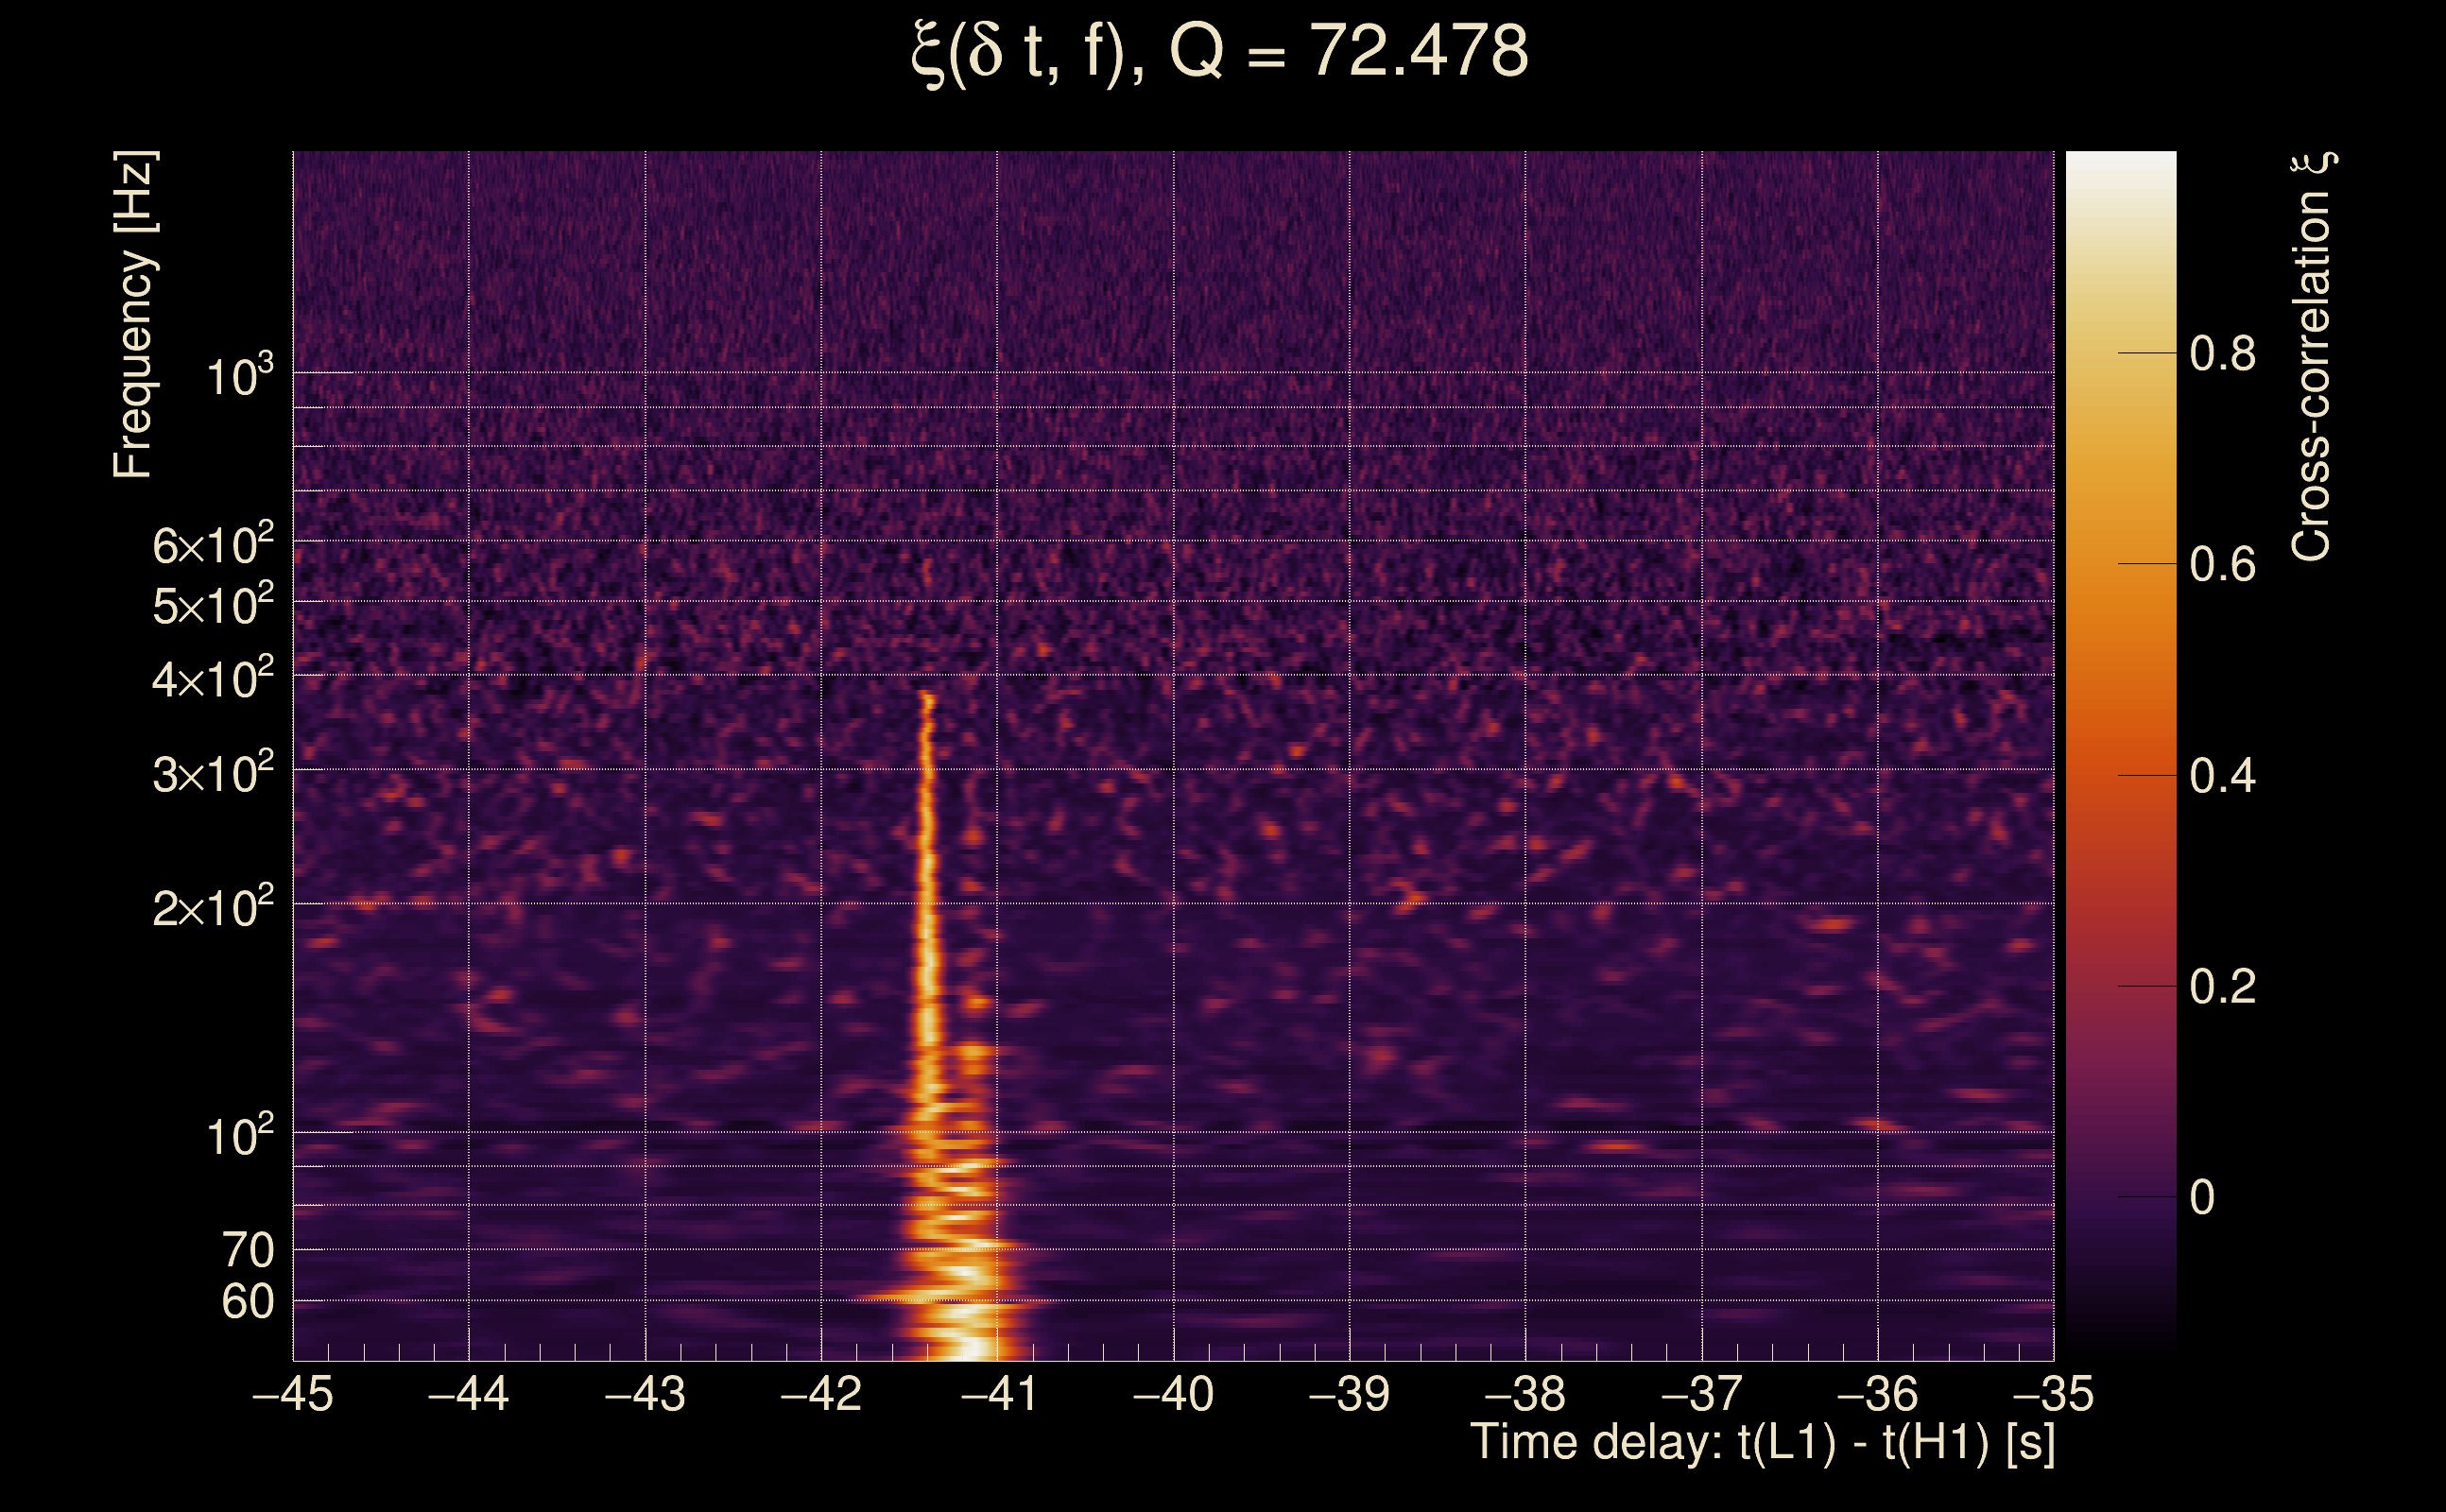
Task: Click the top of the bright streak near 400 Hz
Action: pyautogui.click(x=928, y=697)
